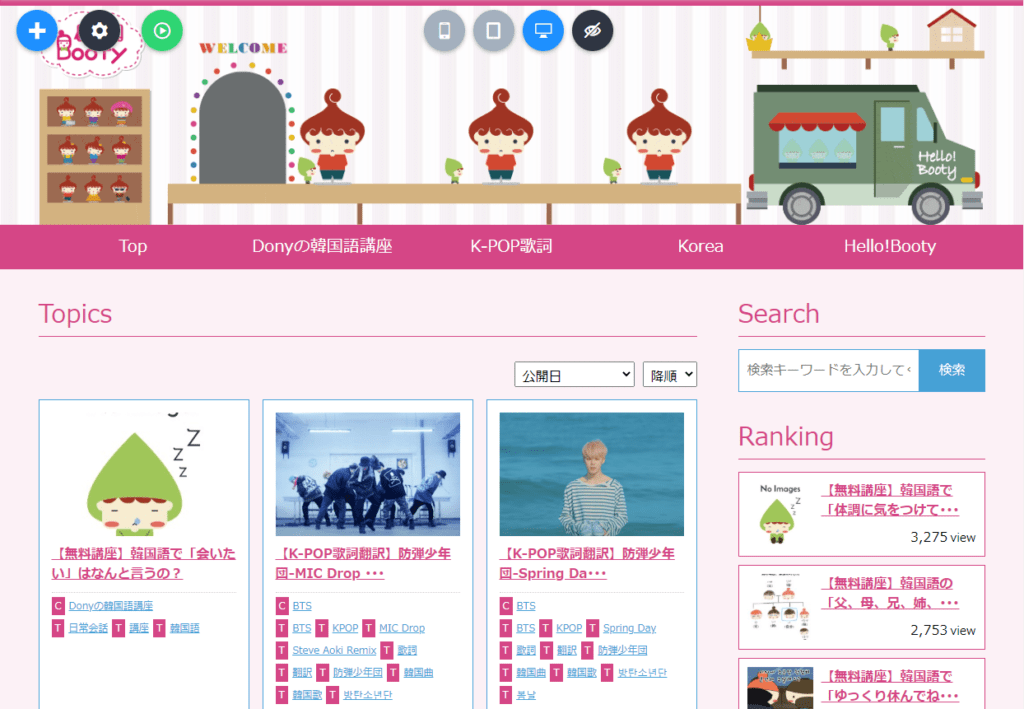Open the settings gear icon
The height and width of the screenshot is (709, 1024).
click(99, 30)
